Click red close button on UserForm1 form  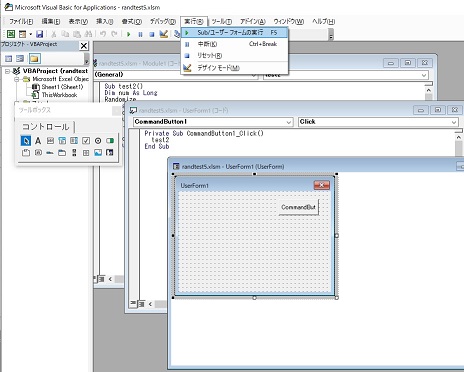point(322,185)
